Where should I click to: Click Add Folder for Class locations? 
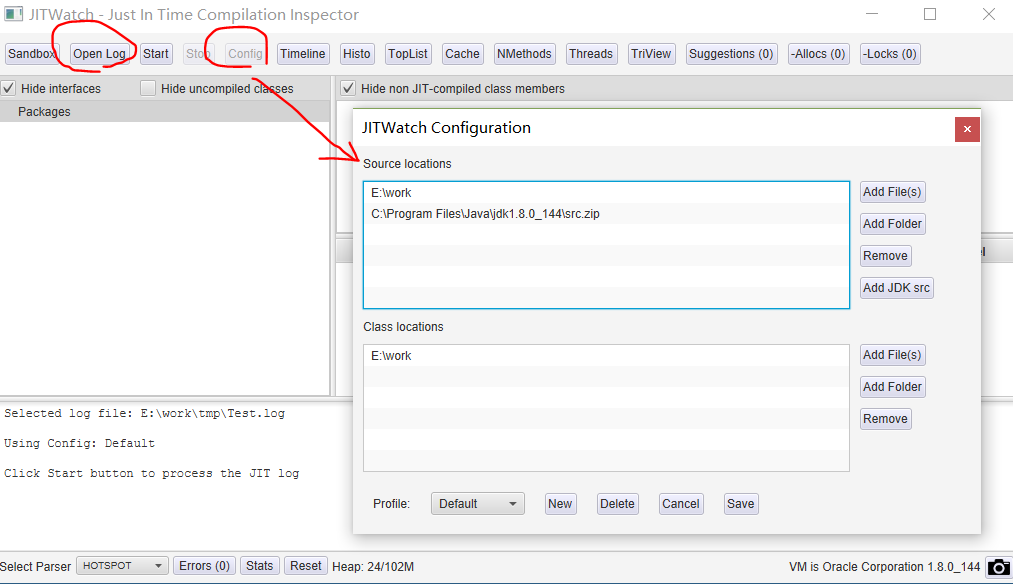[x=892, y=386]
